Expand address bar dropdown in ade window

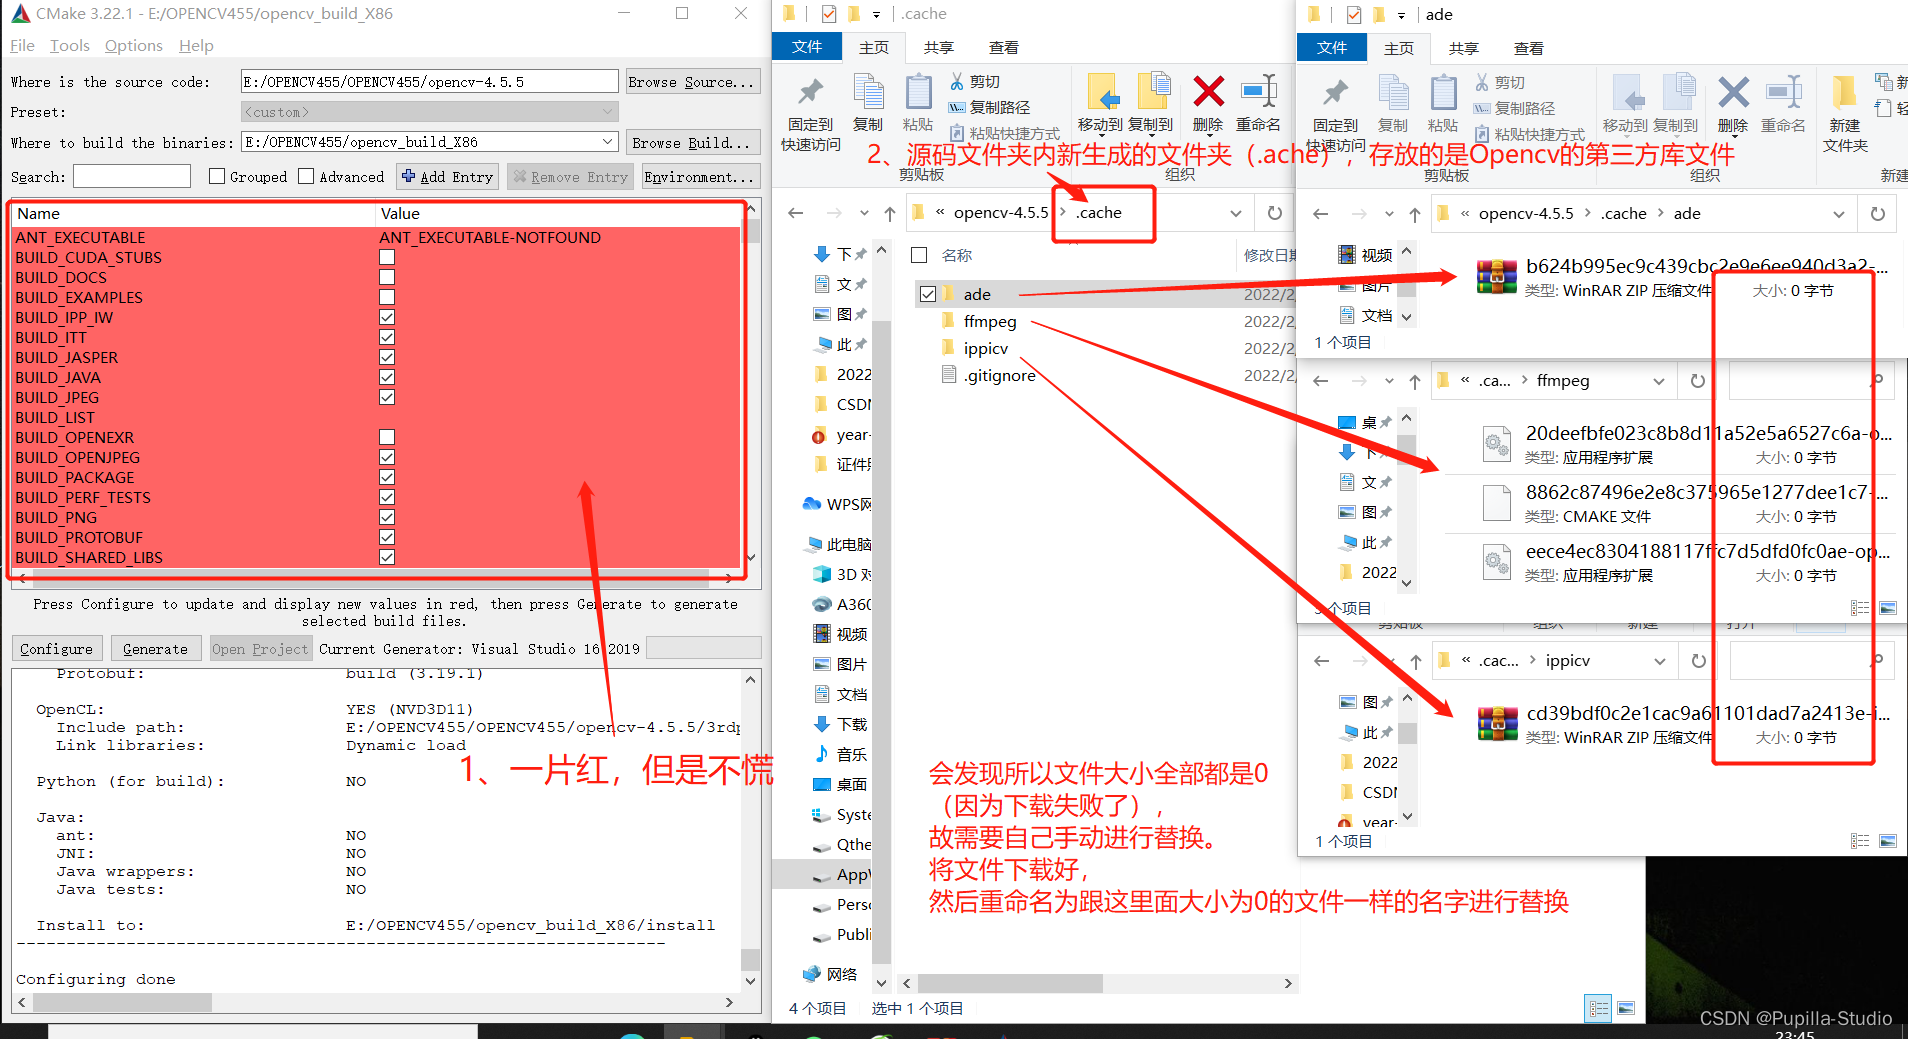point(1839,214)
